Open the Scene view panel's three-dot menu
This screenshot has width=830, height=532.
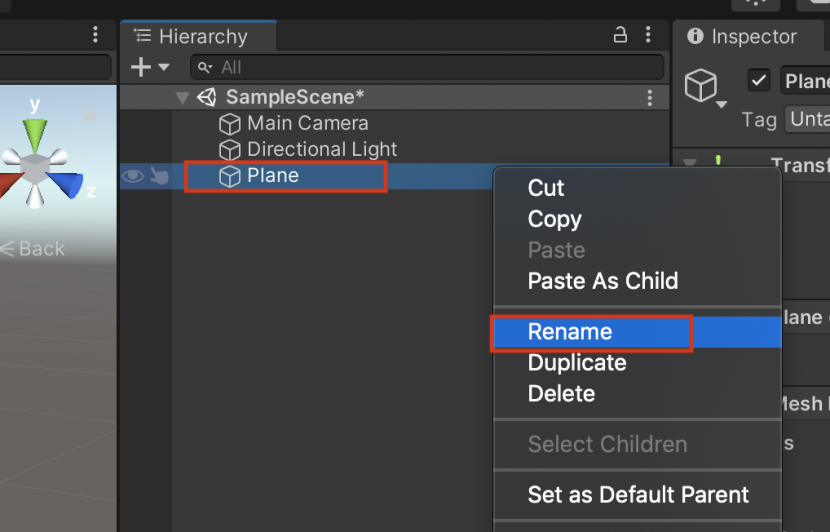pos(96,36)
